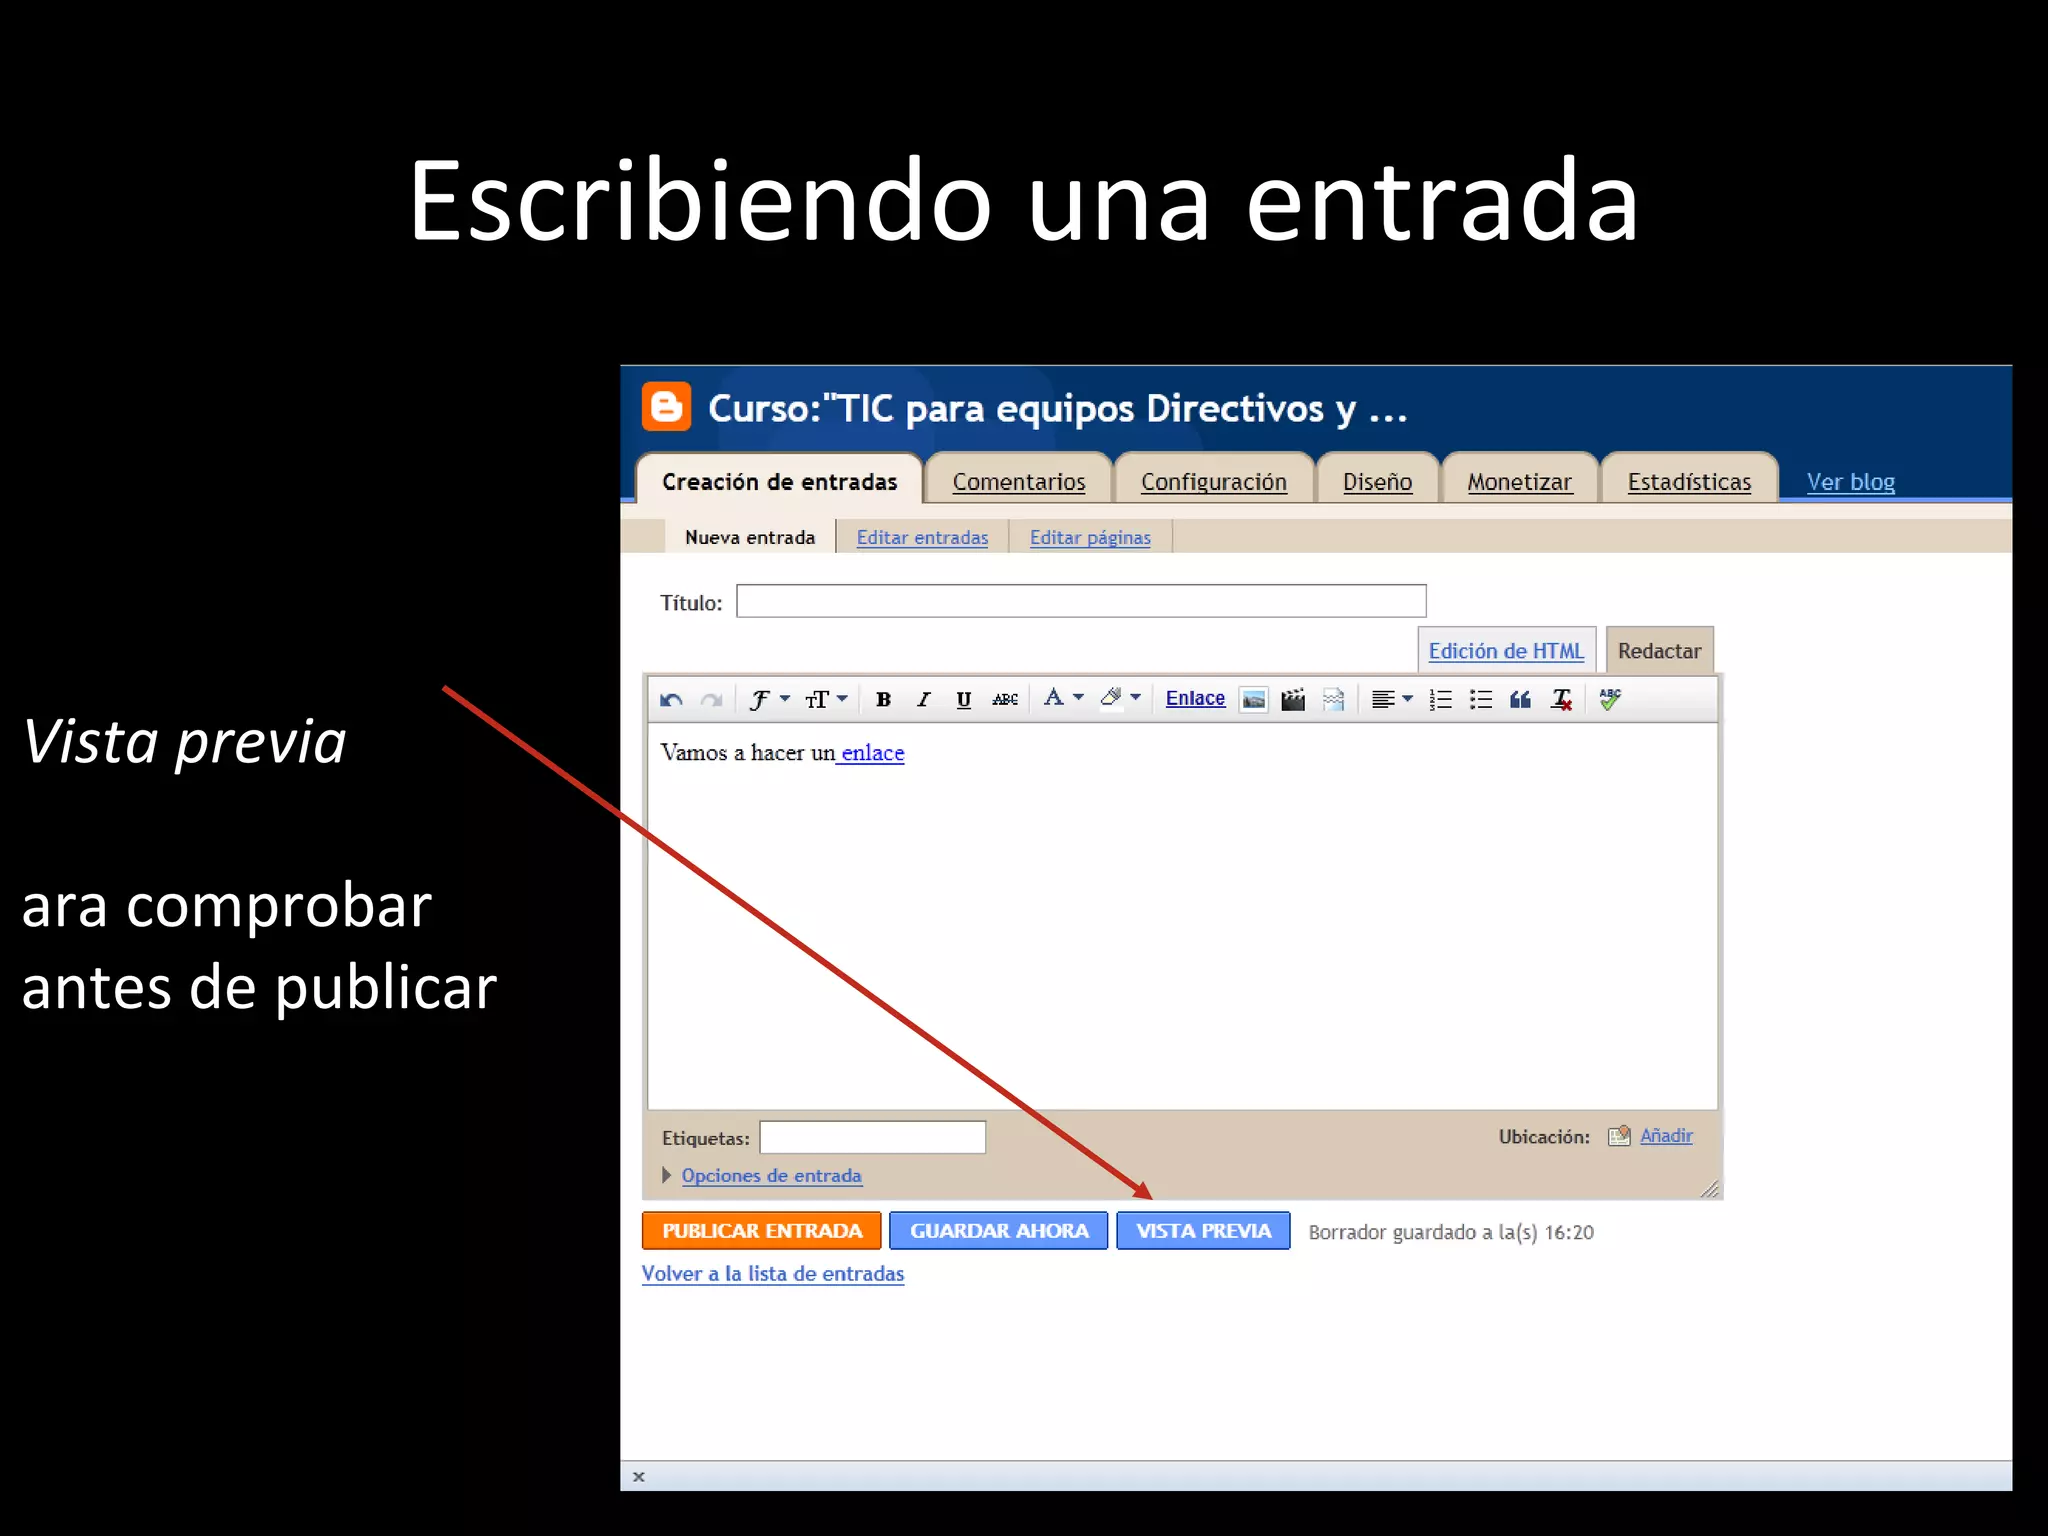Viewport: 2048px width, 1536px height.
Task: Open the text color picker
Action: pos(1063,698)
